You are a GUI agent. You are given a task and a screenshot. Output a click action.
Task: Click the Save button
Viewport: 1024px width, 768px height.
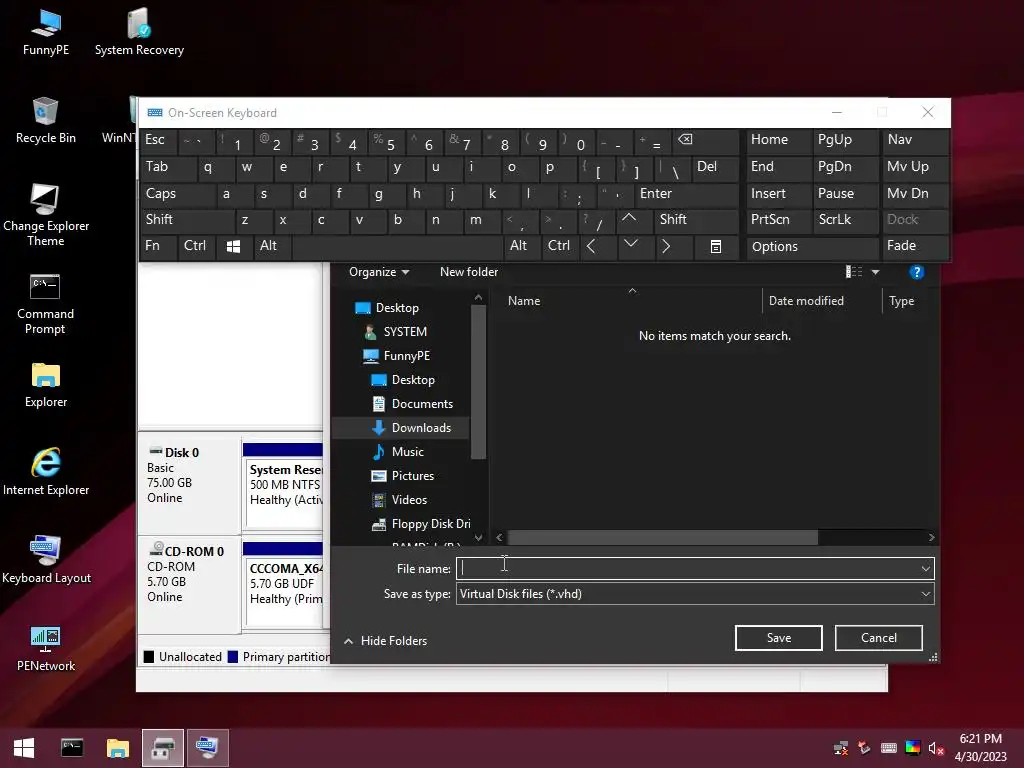tap(778, 638)
